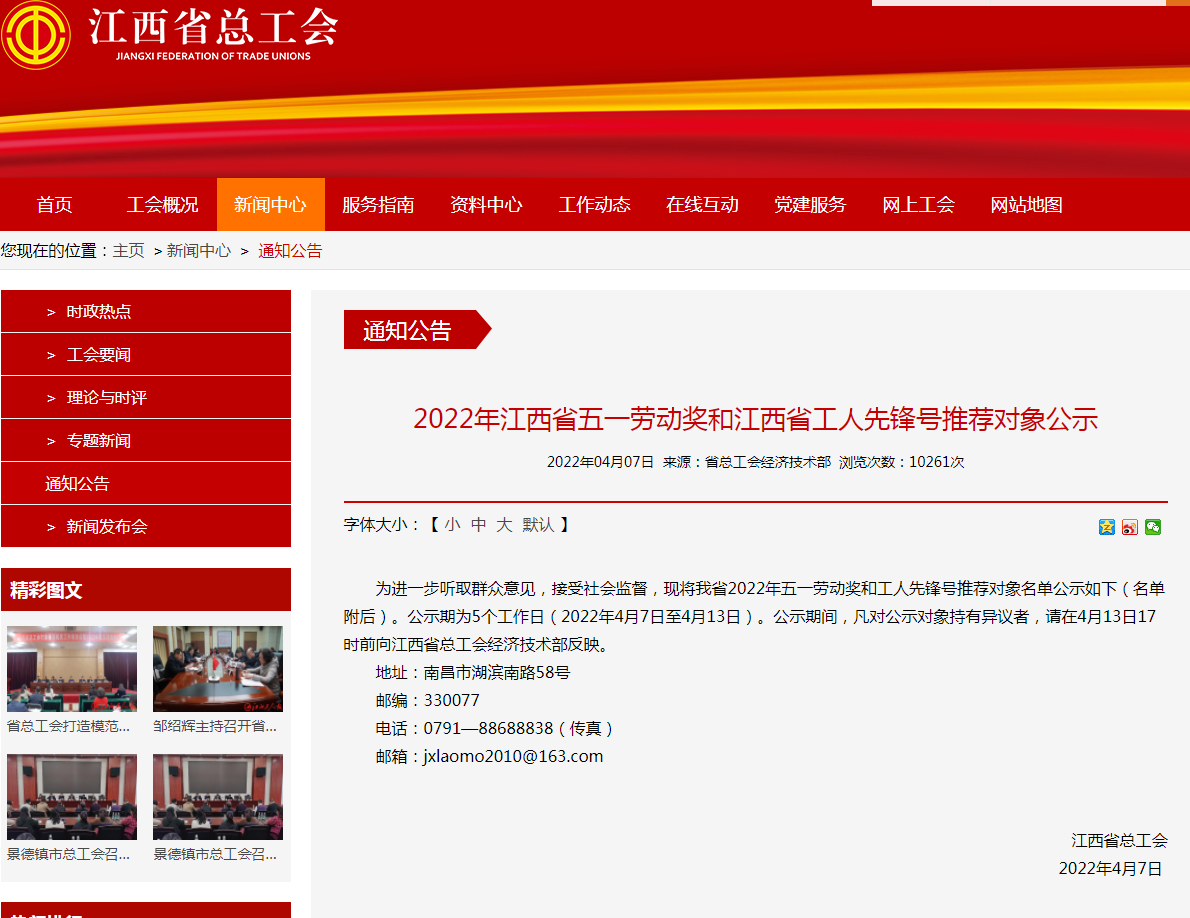Go to 资料中心 in the navigation bar
The image size is (1190, 918).
point(486,205)
